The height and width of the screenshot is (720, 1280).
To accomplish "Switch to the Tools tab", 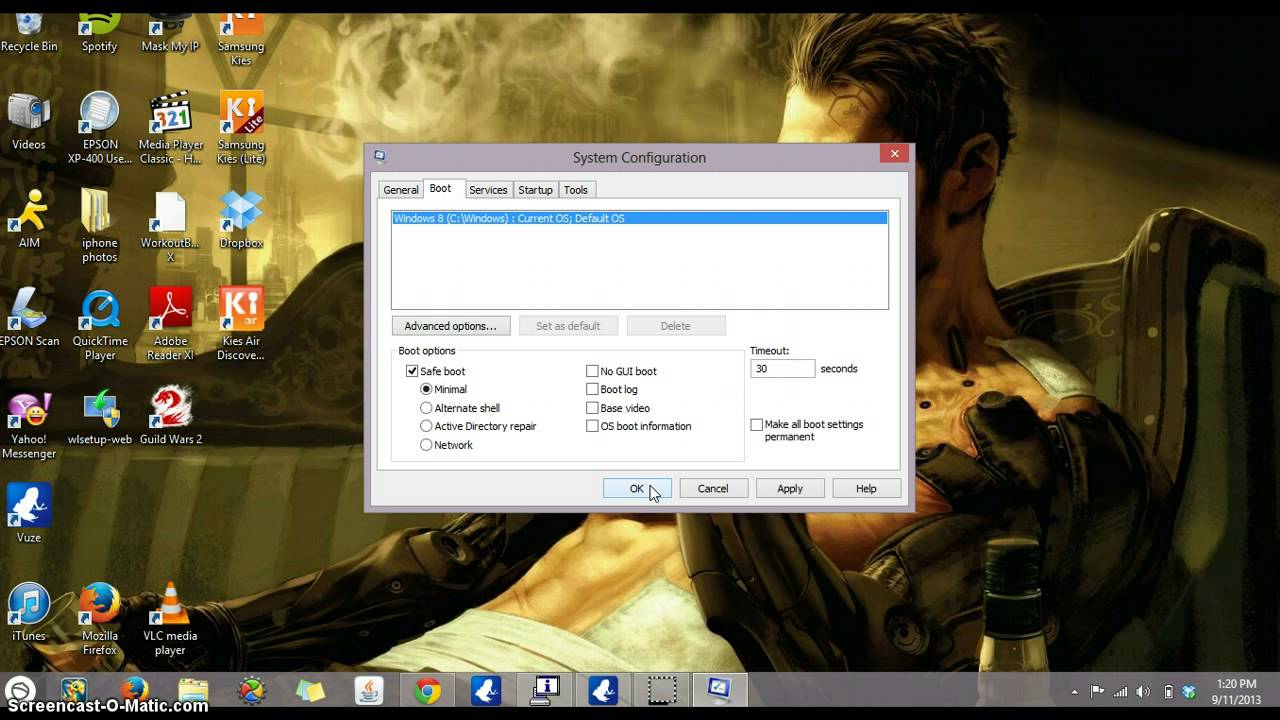I will (576, 190).
